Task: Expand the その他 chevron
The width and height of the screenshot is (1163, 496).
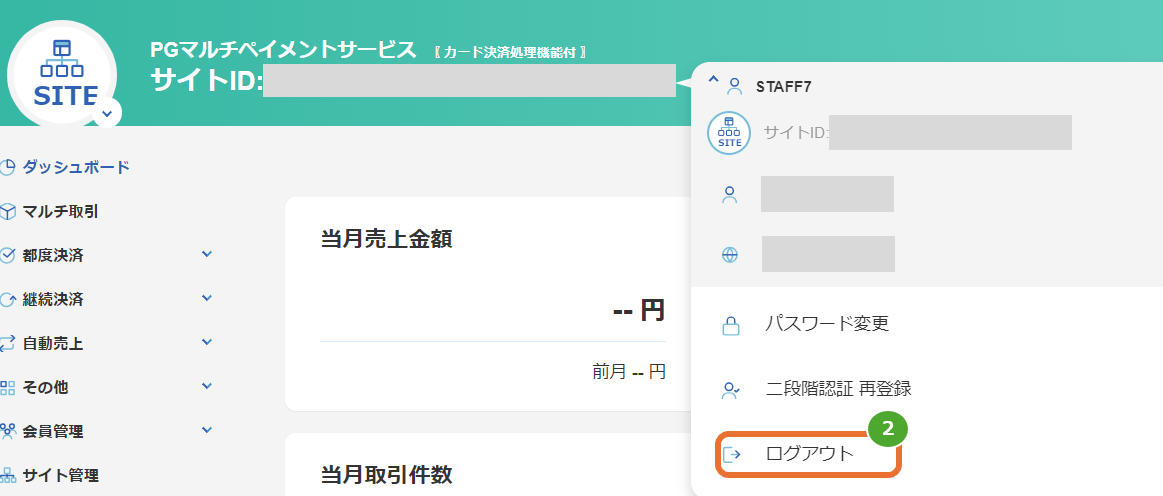Action: point(207,386)
